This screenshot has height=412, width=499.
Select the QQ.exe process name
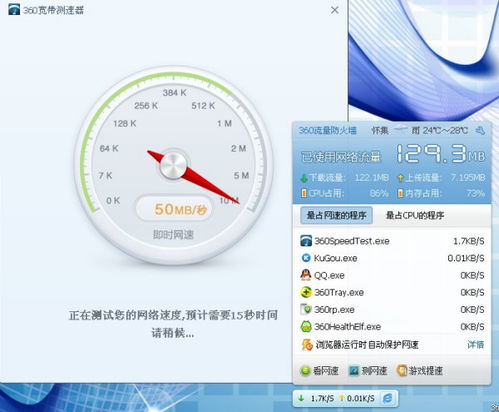(329, 275)
